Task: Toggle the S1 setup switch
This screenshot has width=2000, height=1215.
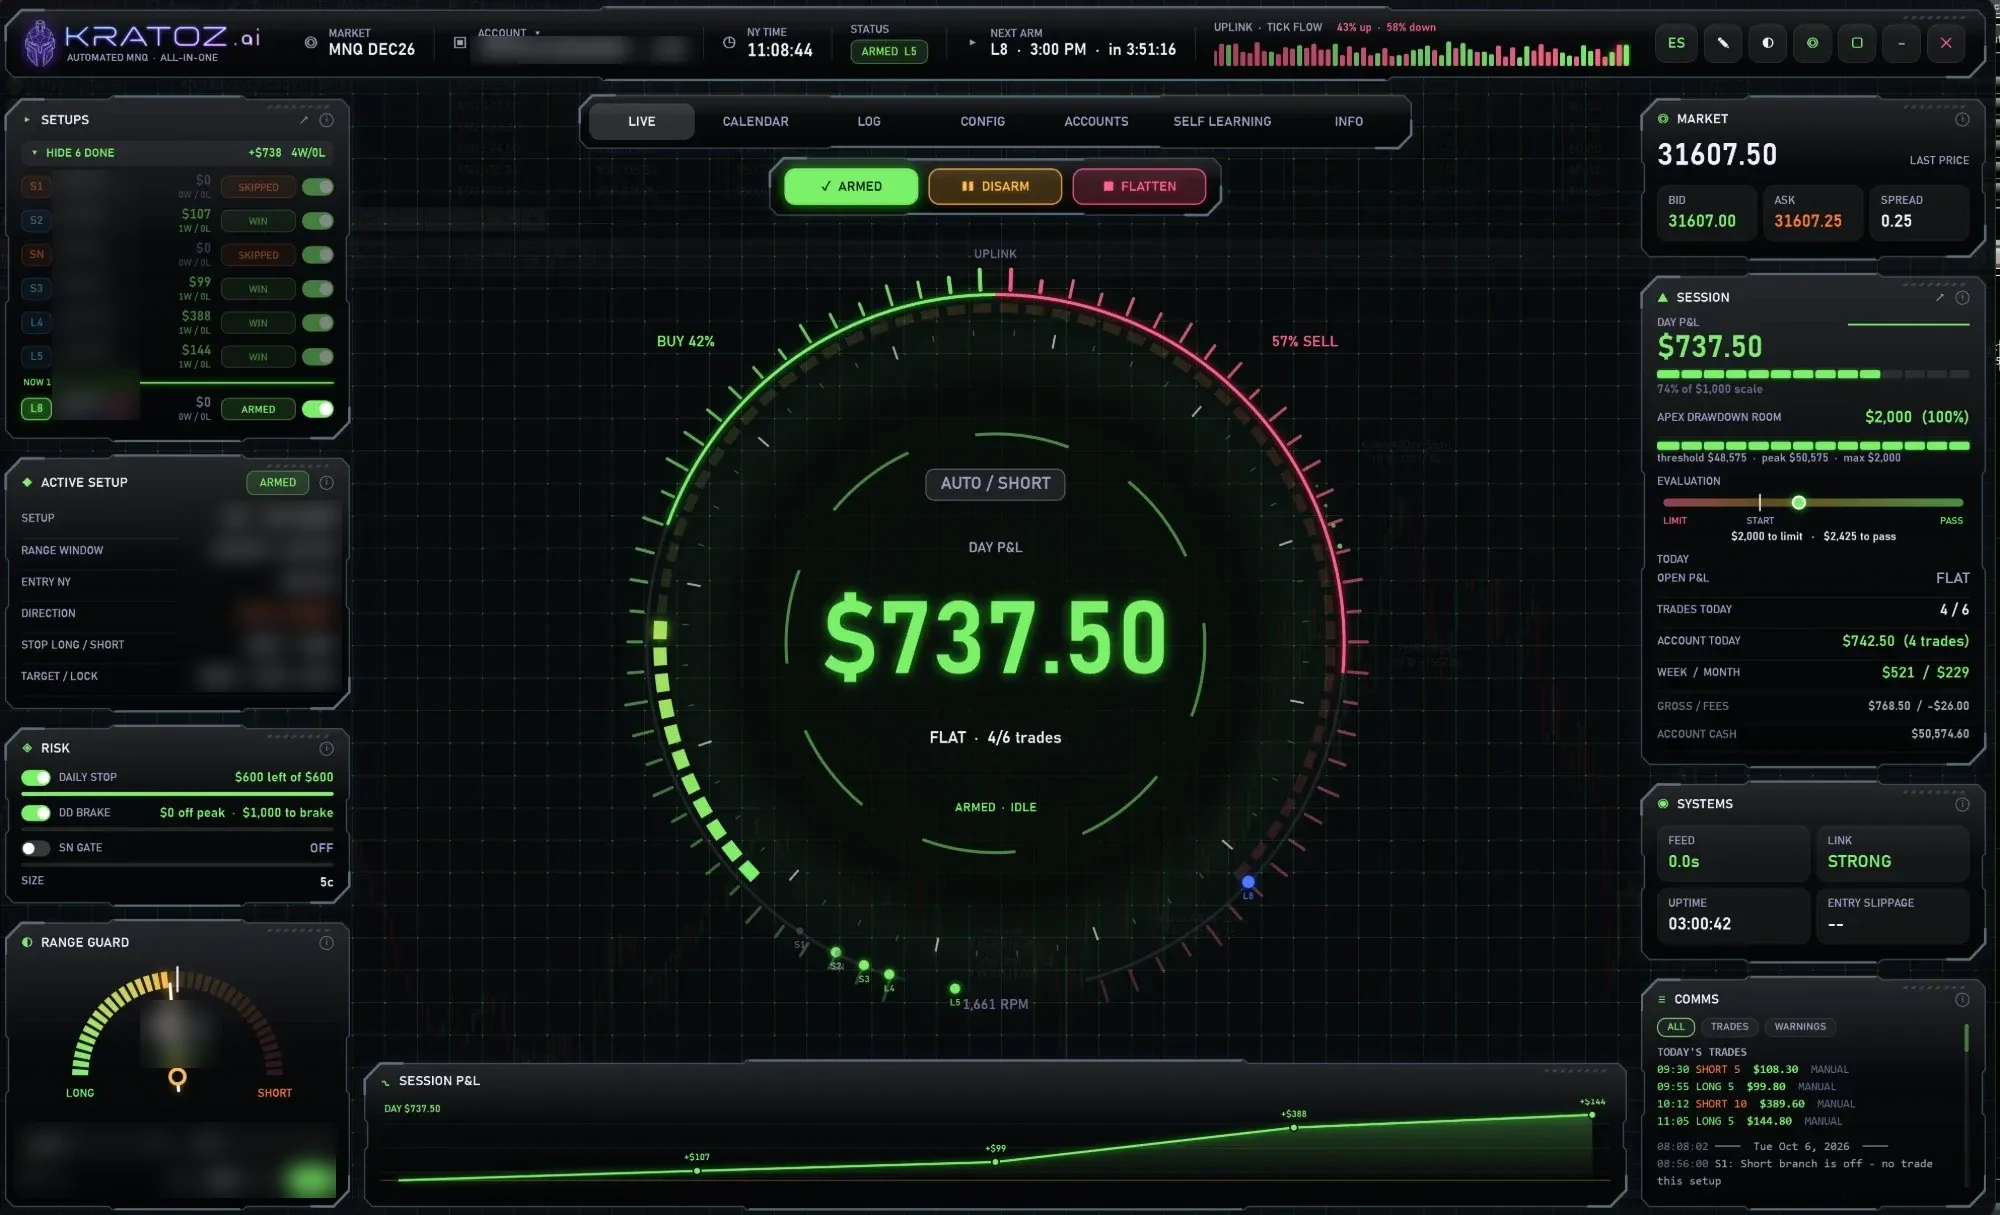Action: (318, 187)
